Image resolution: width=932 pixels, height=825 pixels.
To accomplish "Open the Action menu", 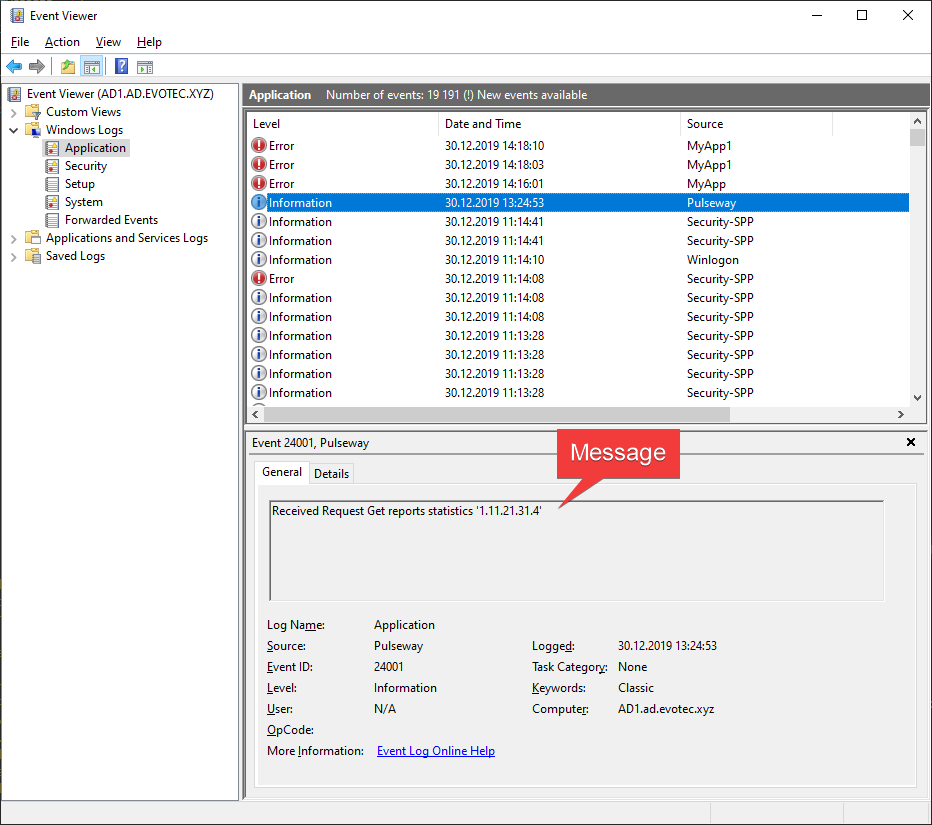I will pyautogui.click(x=62, y=42).
